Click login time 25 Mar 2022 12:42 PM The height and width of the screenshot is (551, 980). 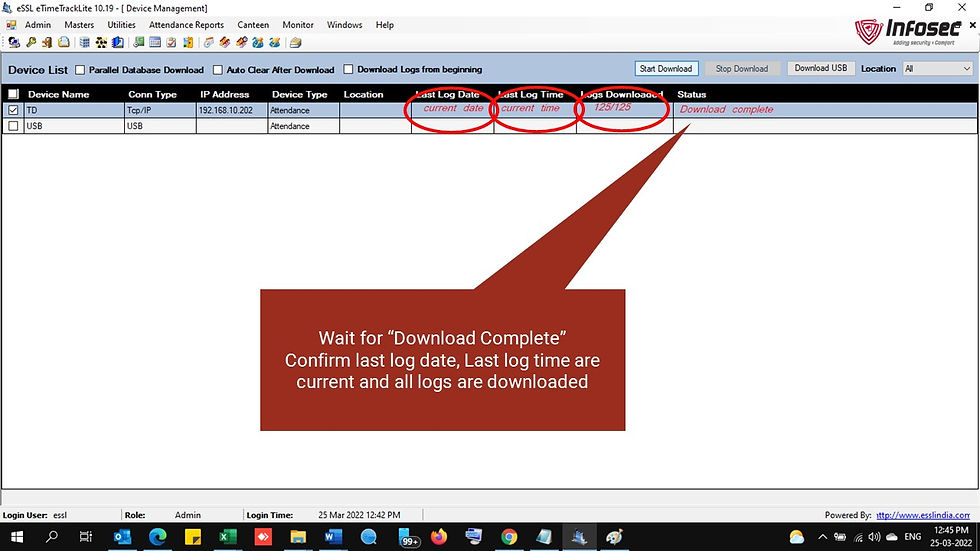(x=359, y=515)
